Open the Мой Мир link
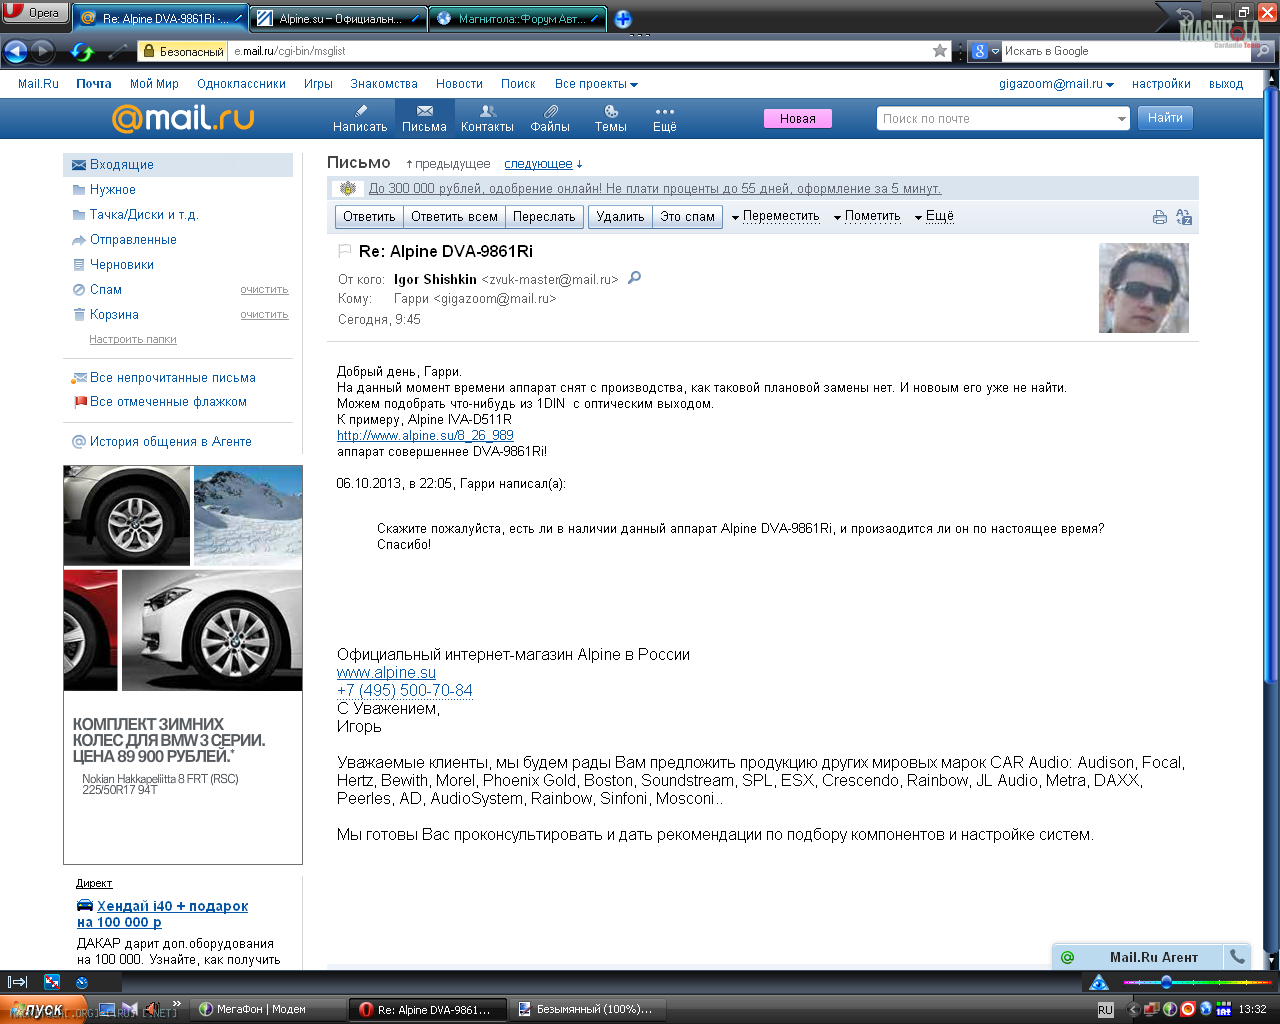The width and height of the screenshot is (1280, 1024). 154,84
